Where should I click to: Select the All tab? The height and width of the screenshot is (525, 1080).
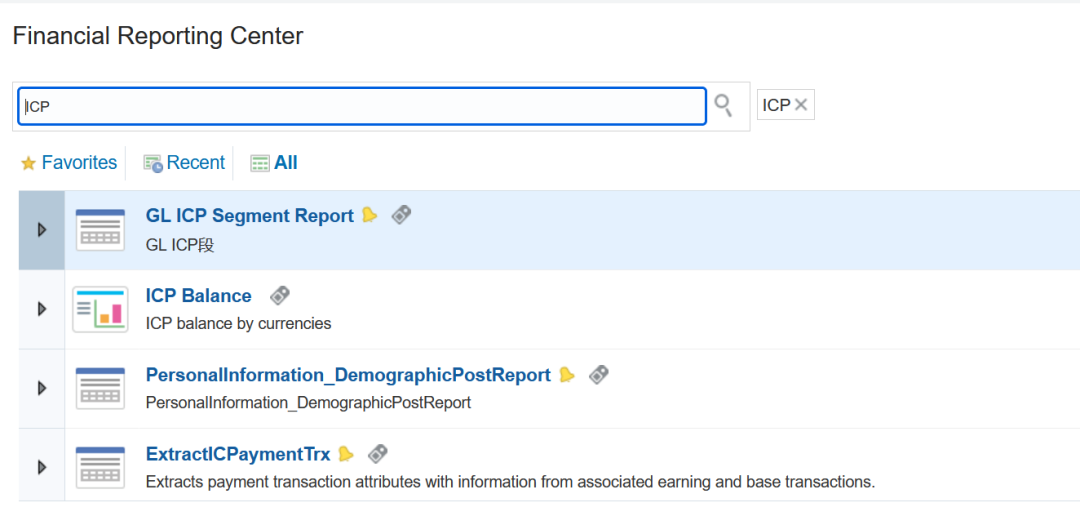[x=274, y=163]
